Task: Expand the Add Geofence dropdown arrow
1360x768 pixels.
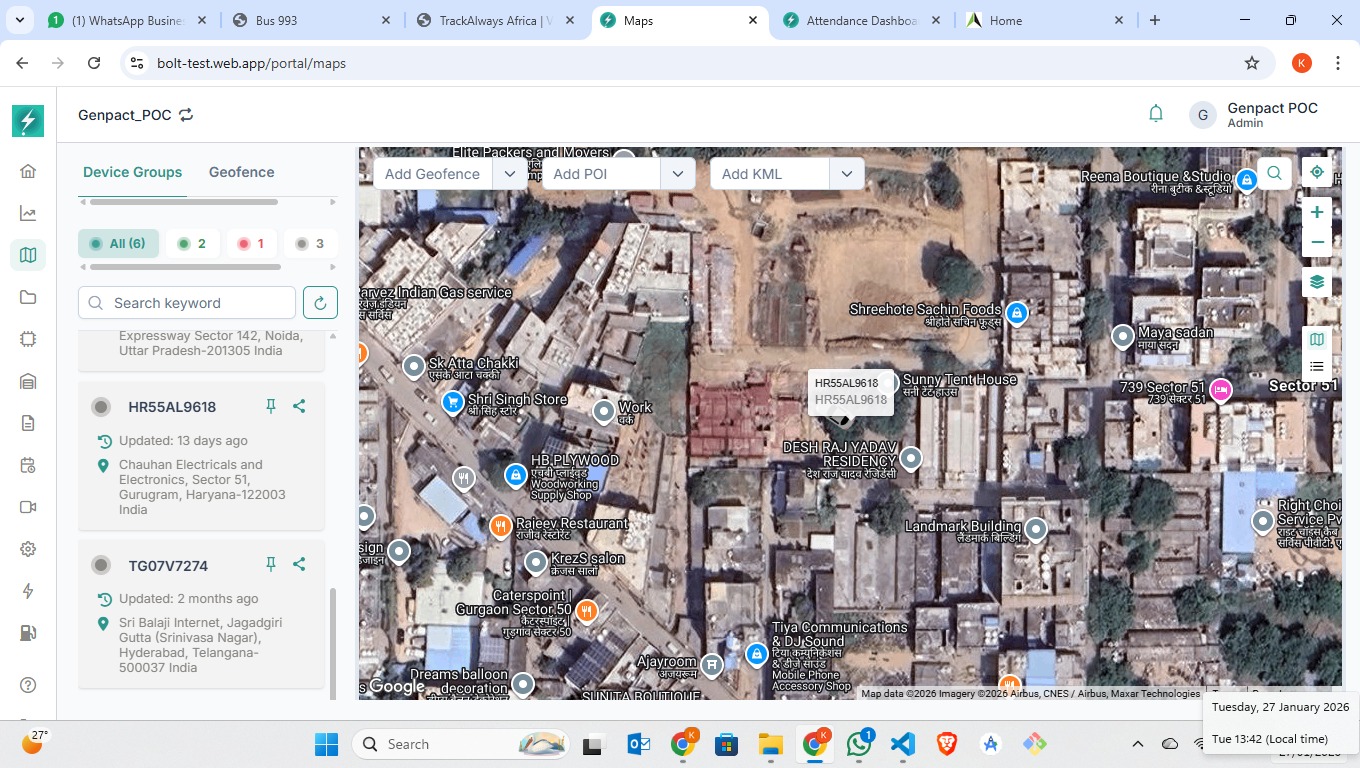Action: pos(510,174)
